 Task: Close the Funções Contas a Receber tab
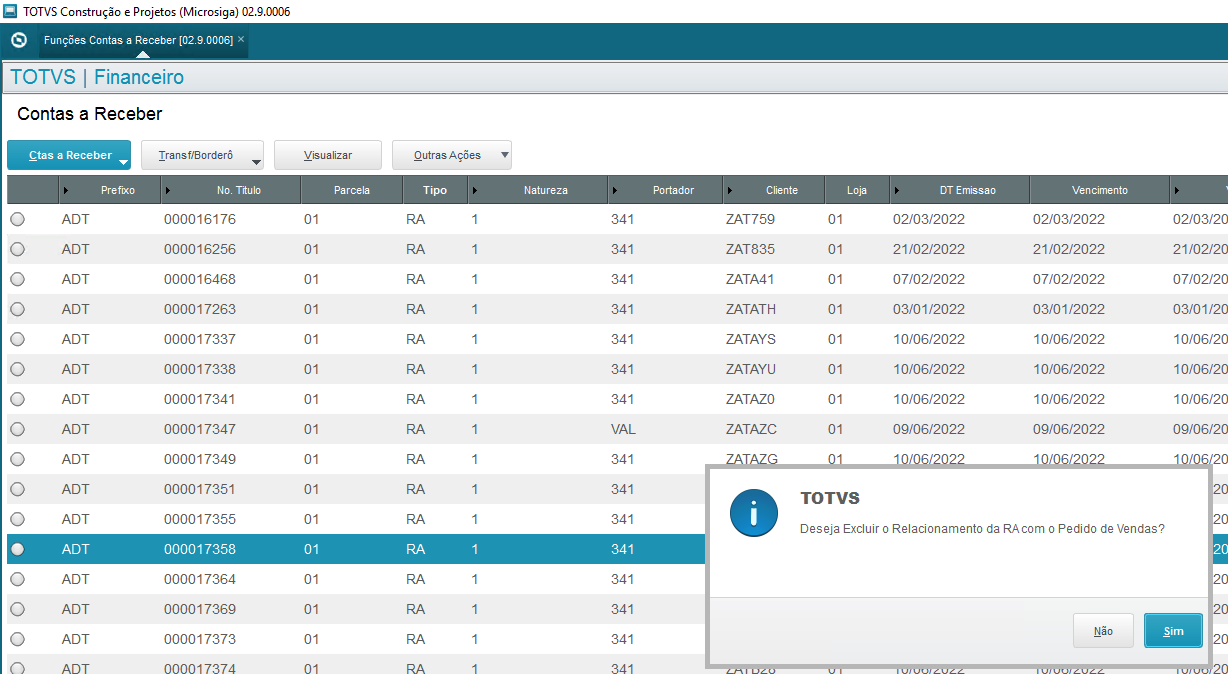(x=241, y=39)
